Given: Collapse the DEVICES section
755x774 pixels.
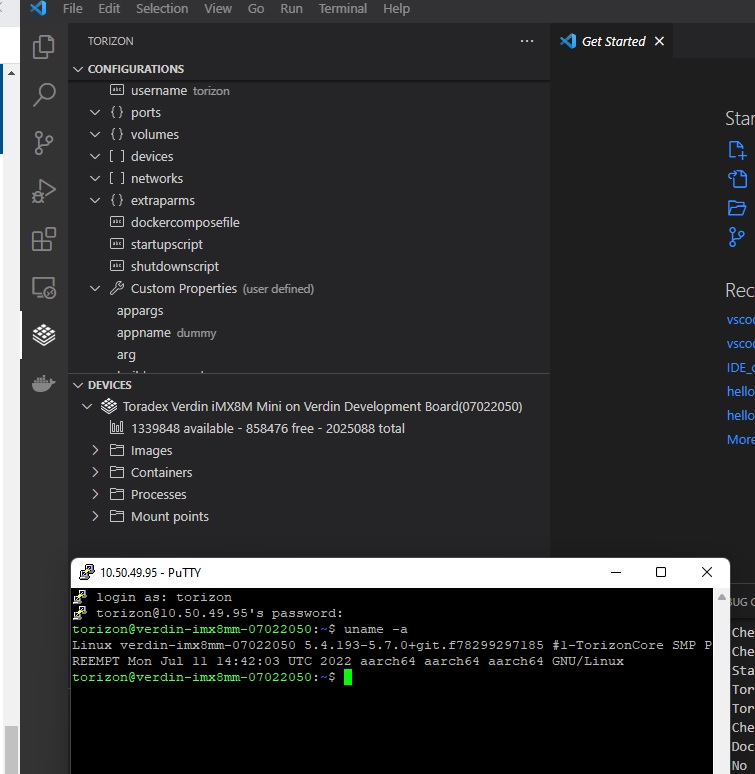Looking at the screenshot, I should [77, 385].
